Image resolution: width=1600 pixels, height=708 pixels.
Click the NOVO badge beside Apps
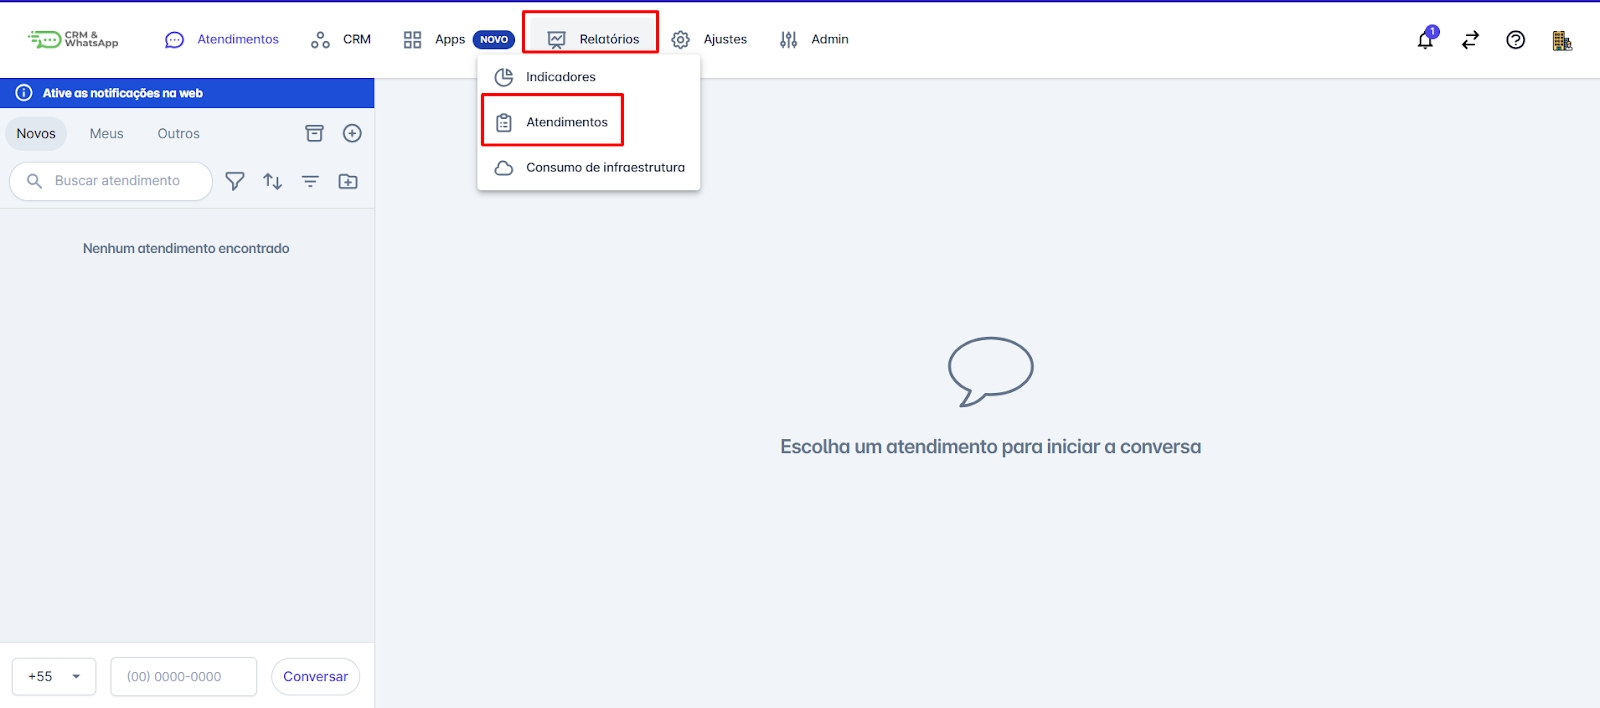494,39
